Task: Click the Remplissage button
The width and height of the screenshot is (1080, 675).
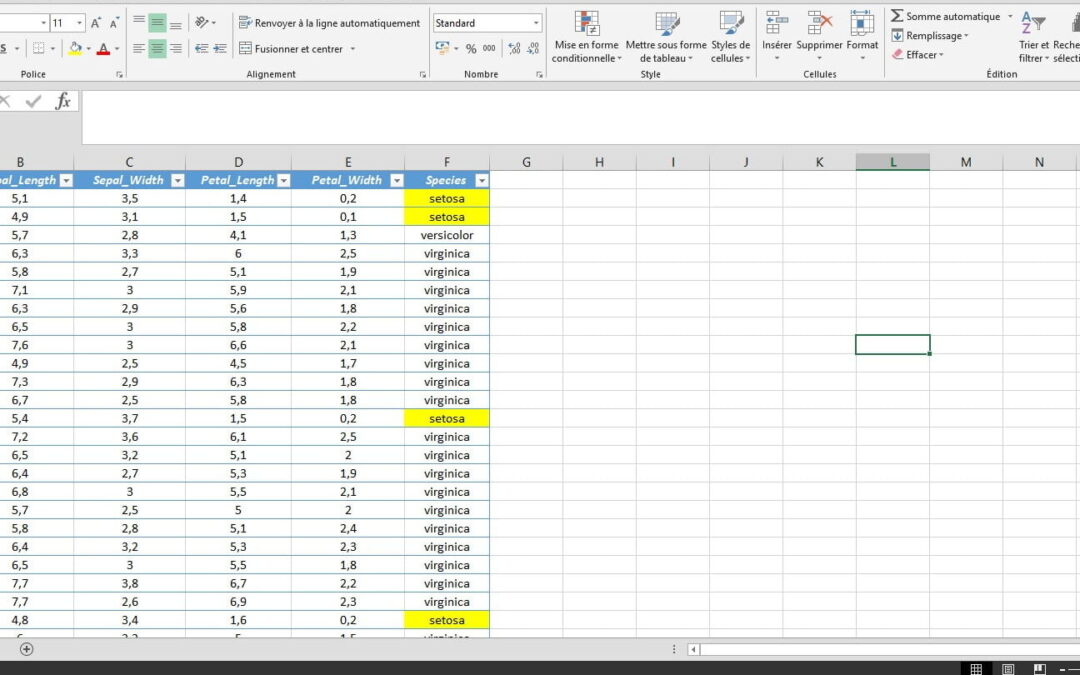Action: click(929, 35)
